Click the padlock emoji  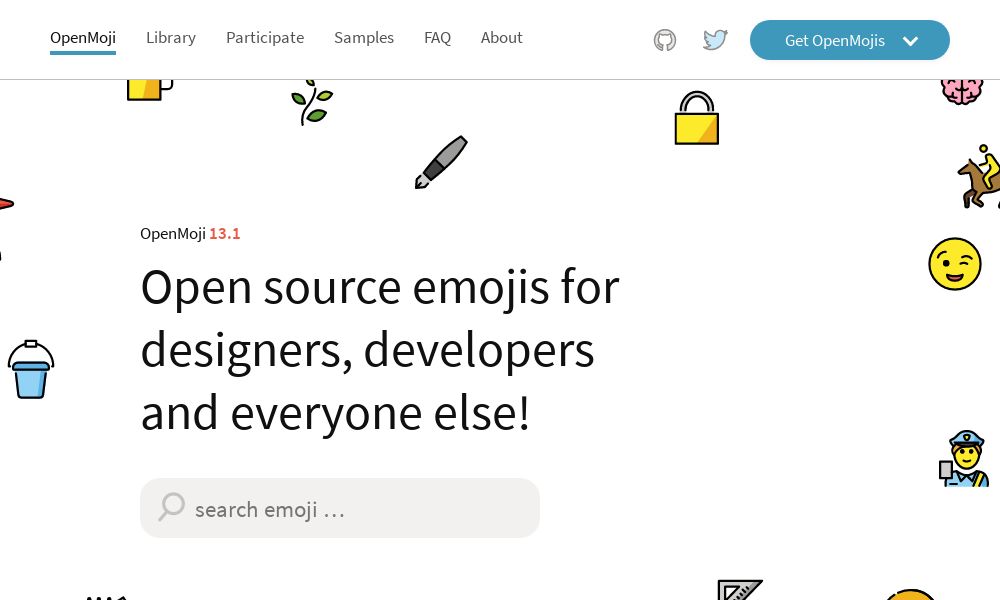tap(696, 118)
